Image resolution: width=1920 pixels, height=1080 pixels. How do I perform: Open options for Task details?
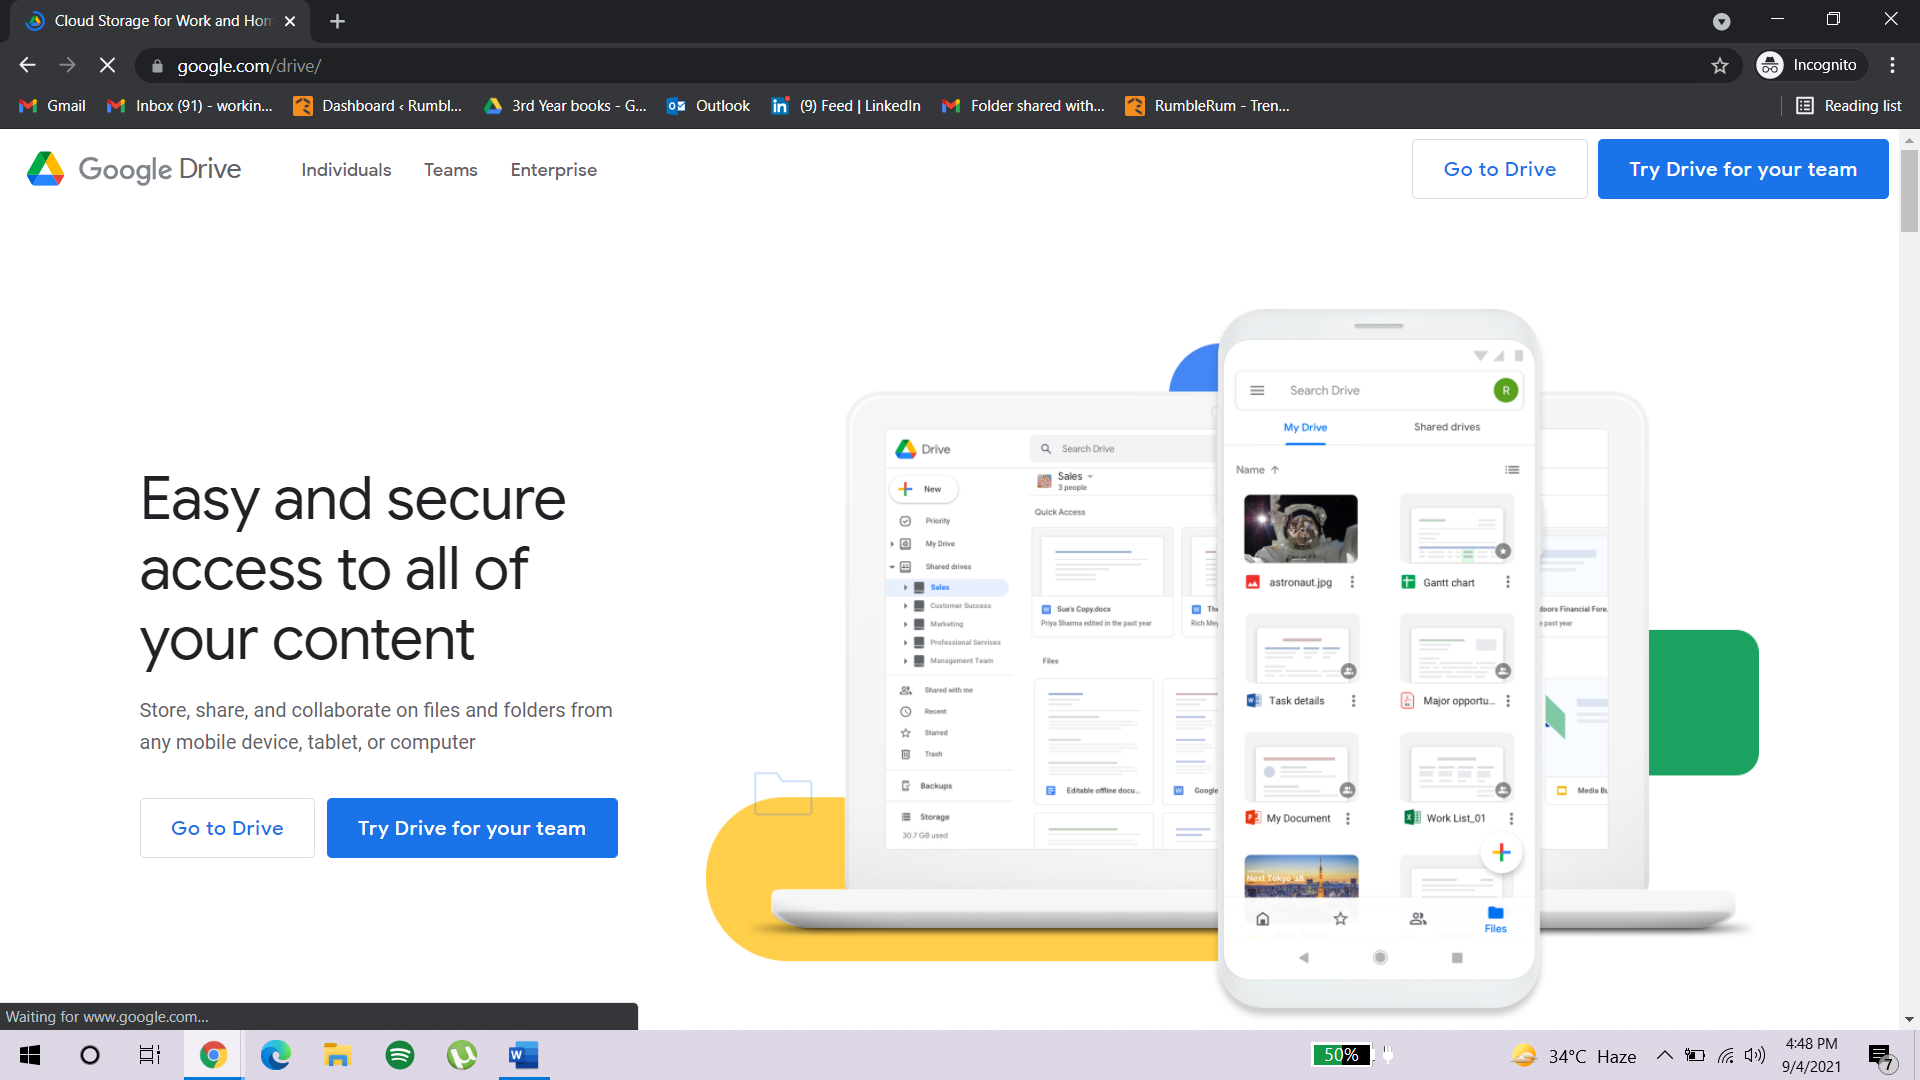click(x=1353, y=701)
